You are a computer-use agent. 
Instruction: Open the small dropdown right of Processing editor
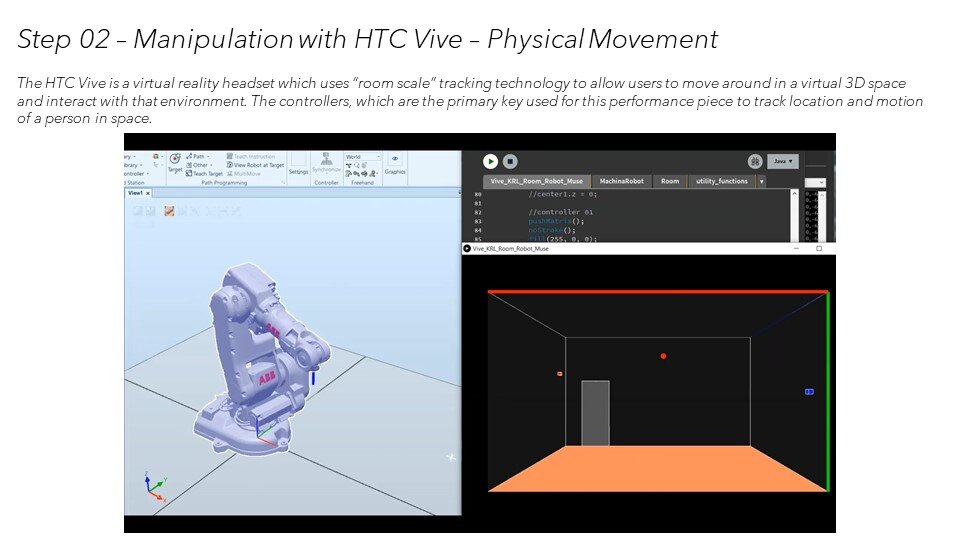click(815, 182)
